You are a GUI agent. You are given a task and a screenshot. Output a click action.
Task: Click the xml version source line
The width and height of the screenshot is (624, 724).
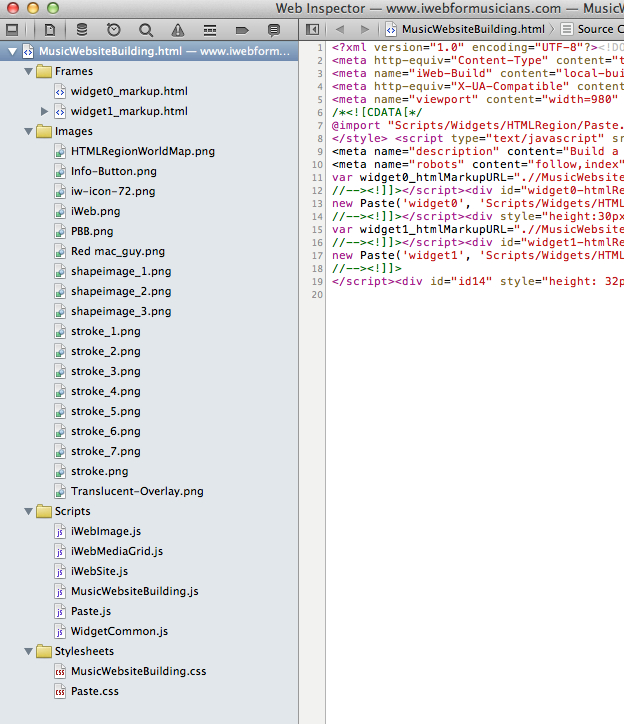pos(478,48)
